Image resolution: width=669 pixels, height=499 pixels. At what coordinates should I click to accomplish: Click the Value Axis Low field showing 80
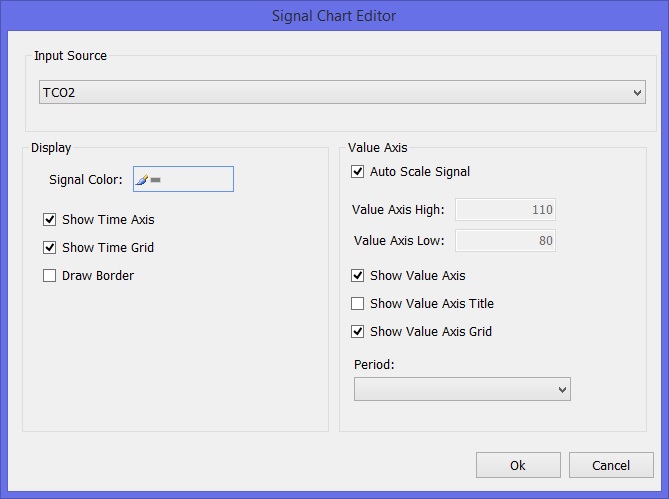point(505,241)
